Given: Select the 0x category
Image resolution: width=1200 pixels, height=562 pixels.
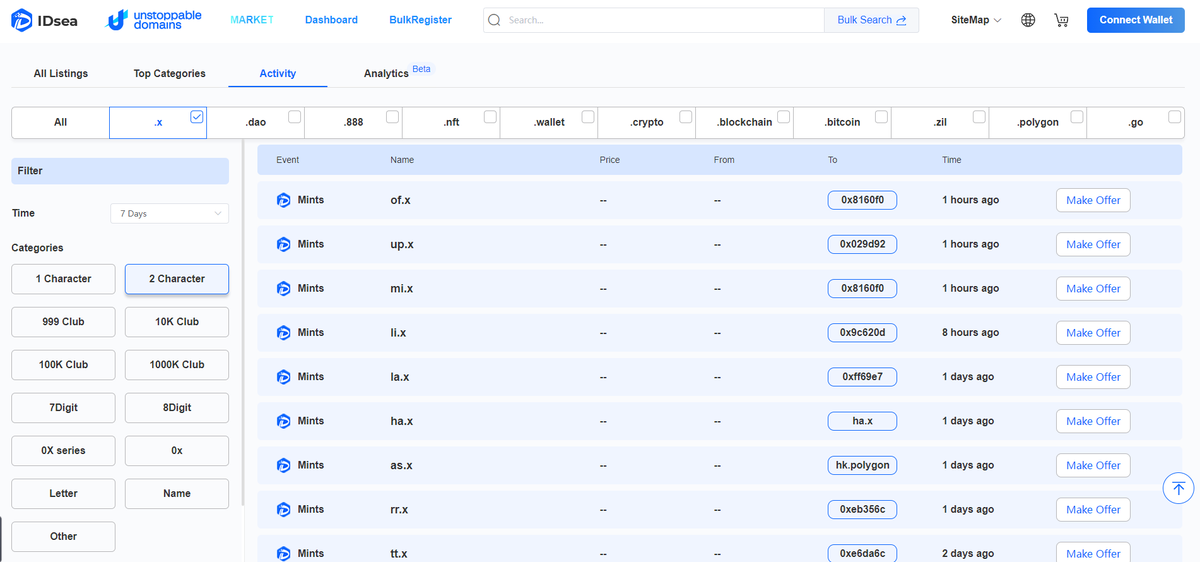Looking at the screenshot, I should 177,451.
